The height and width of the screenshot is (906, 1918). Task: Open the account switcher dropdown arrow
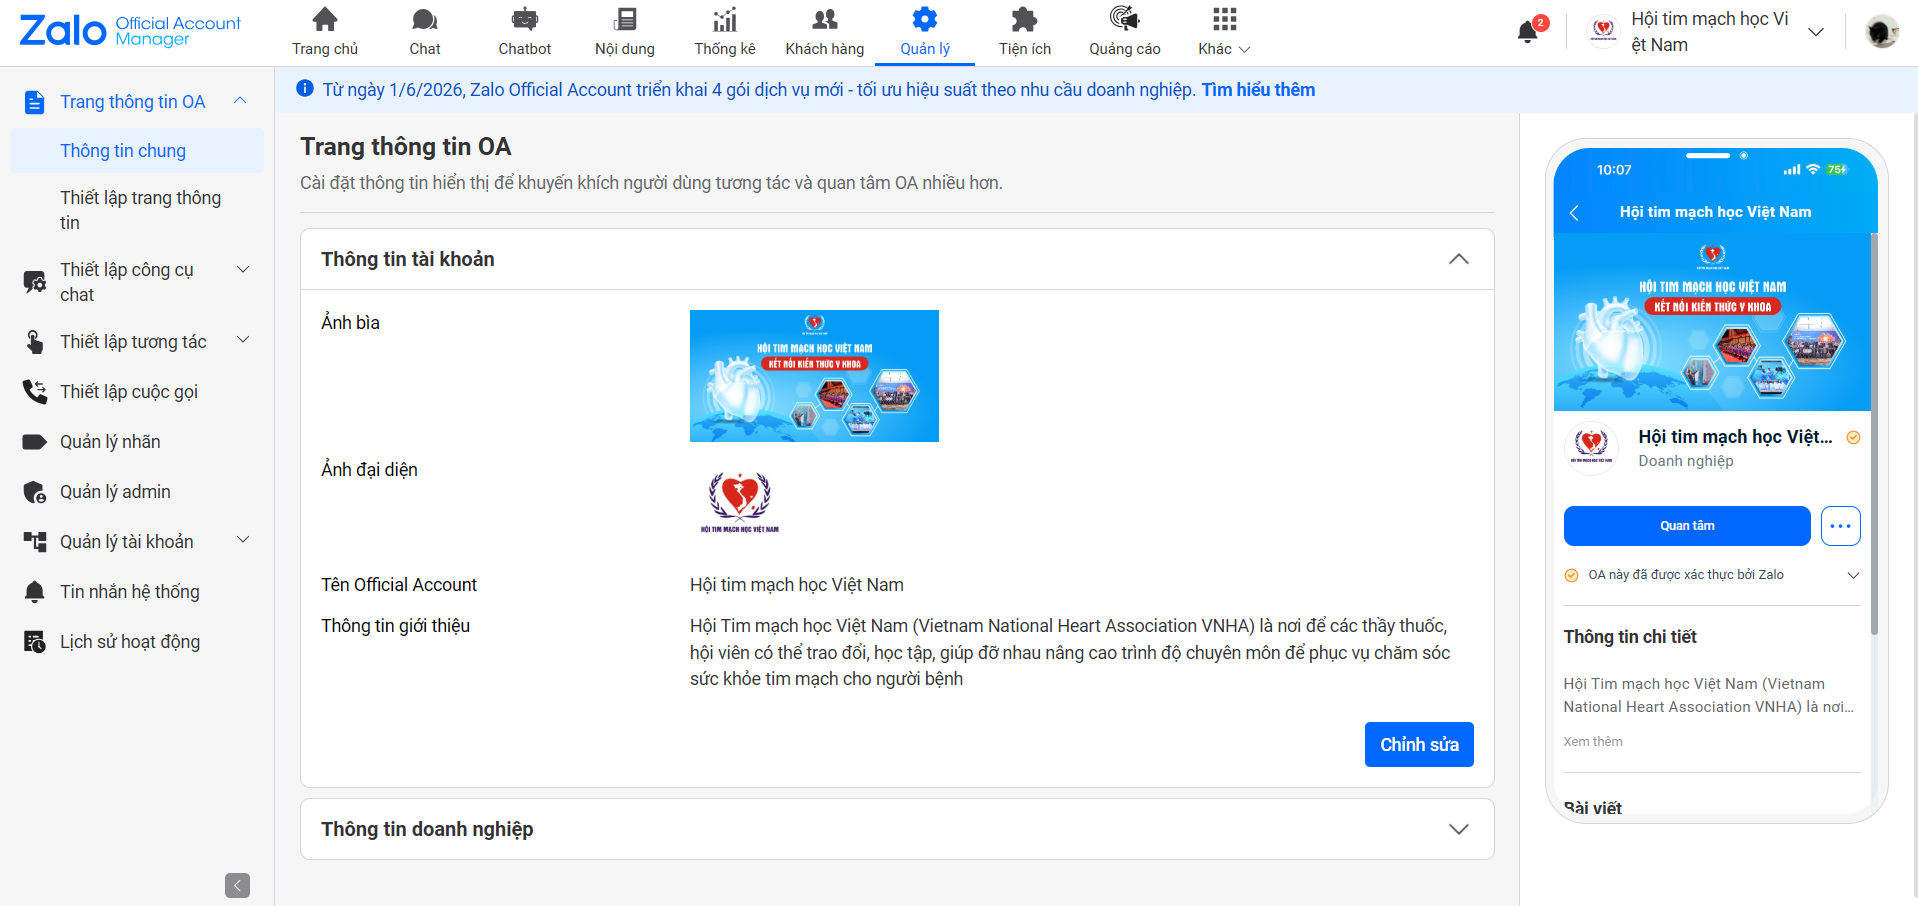(x=1816, y=32)
